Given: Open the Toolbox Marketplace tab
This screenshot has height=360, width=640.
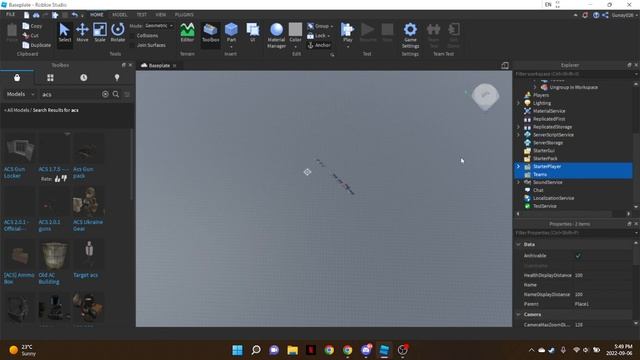Looking at the screenshot, I should click(x=17, y=78).
